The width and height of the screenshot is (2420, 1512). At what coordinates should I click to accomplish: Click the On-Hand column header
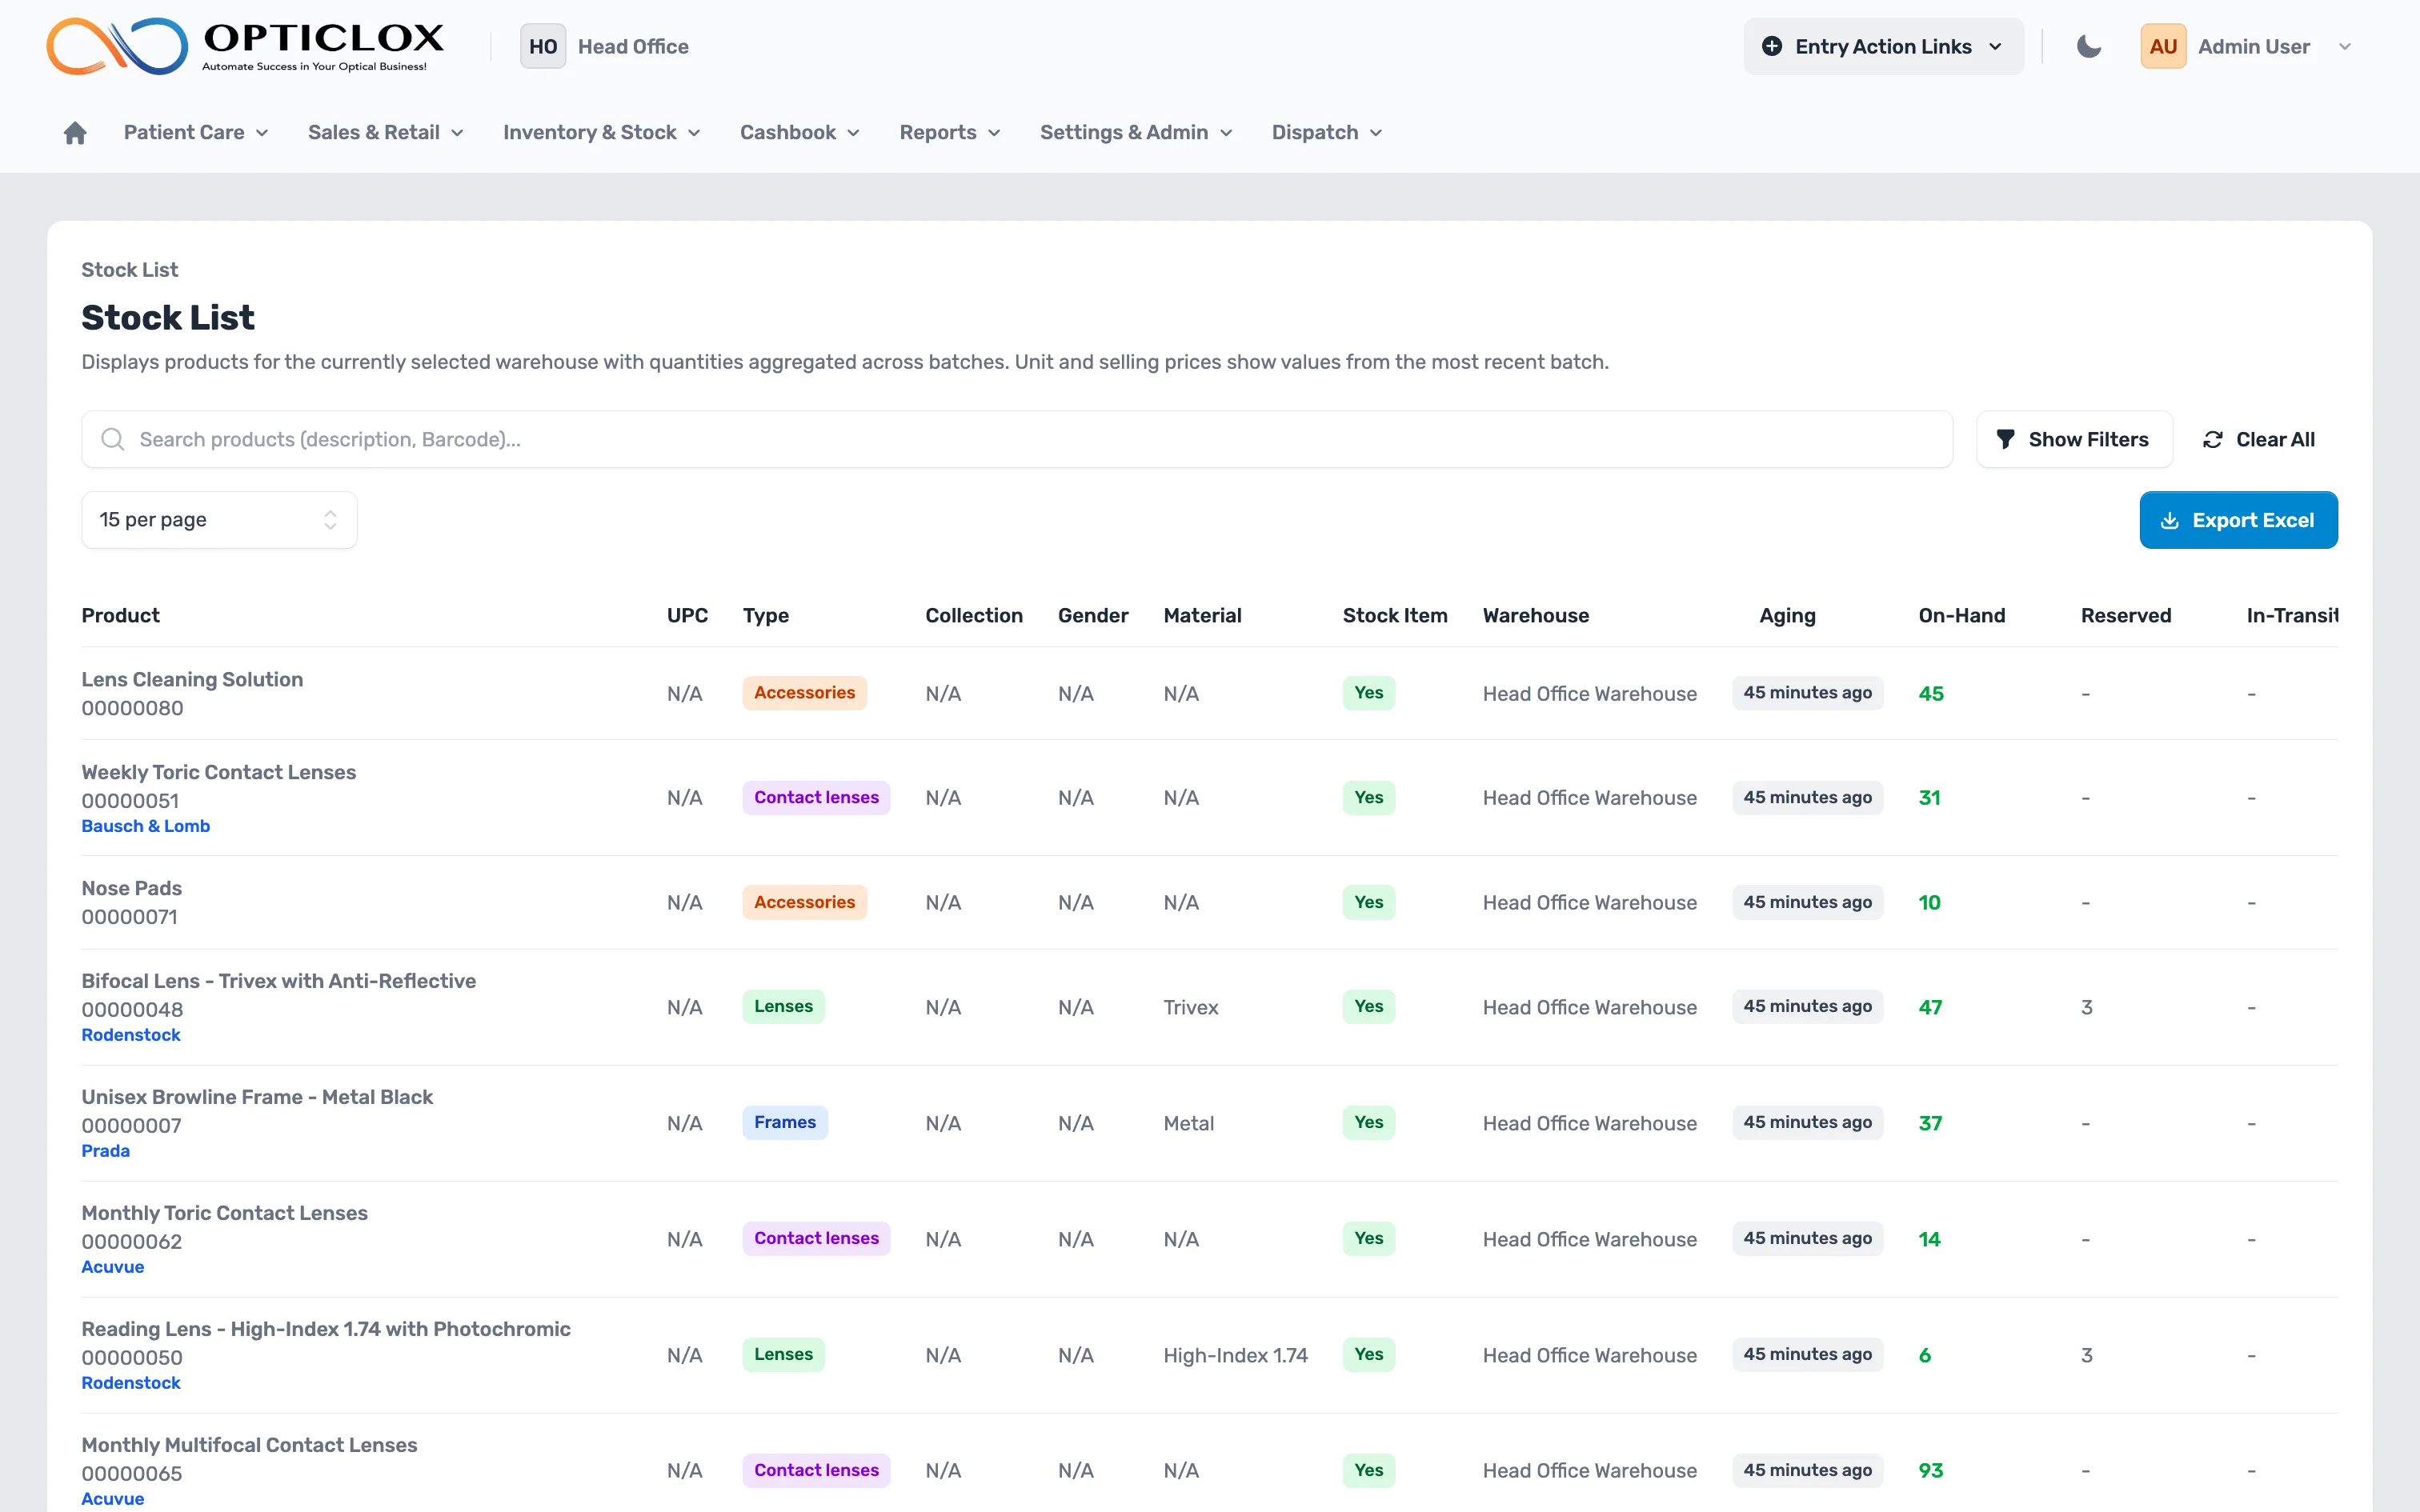click(x=1961, y=615)
